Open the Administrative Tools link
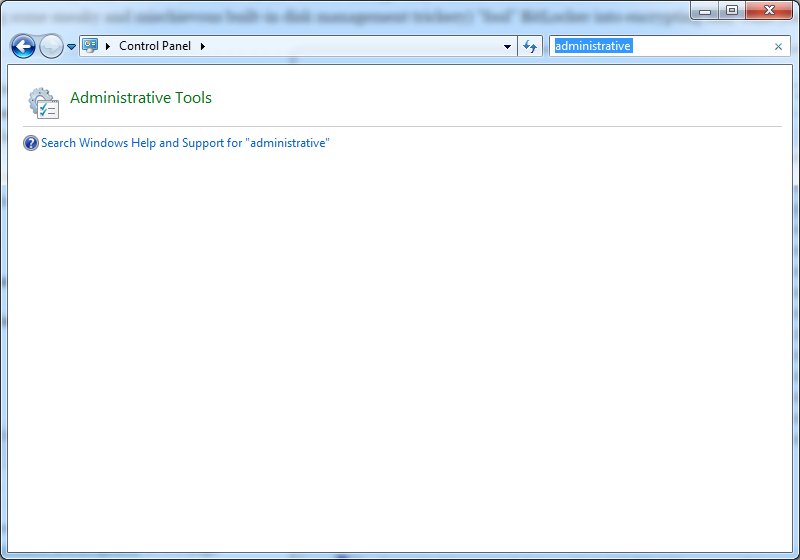This screenshot has height=560, width=800. pos(141,98)
